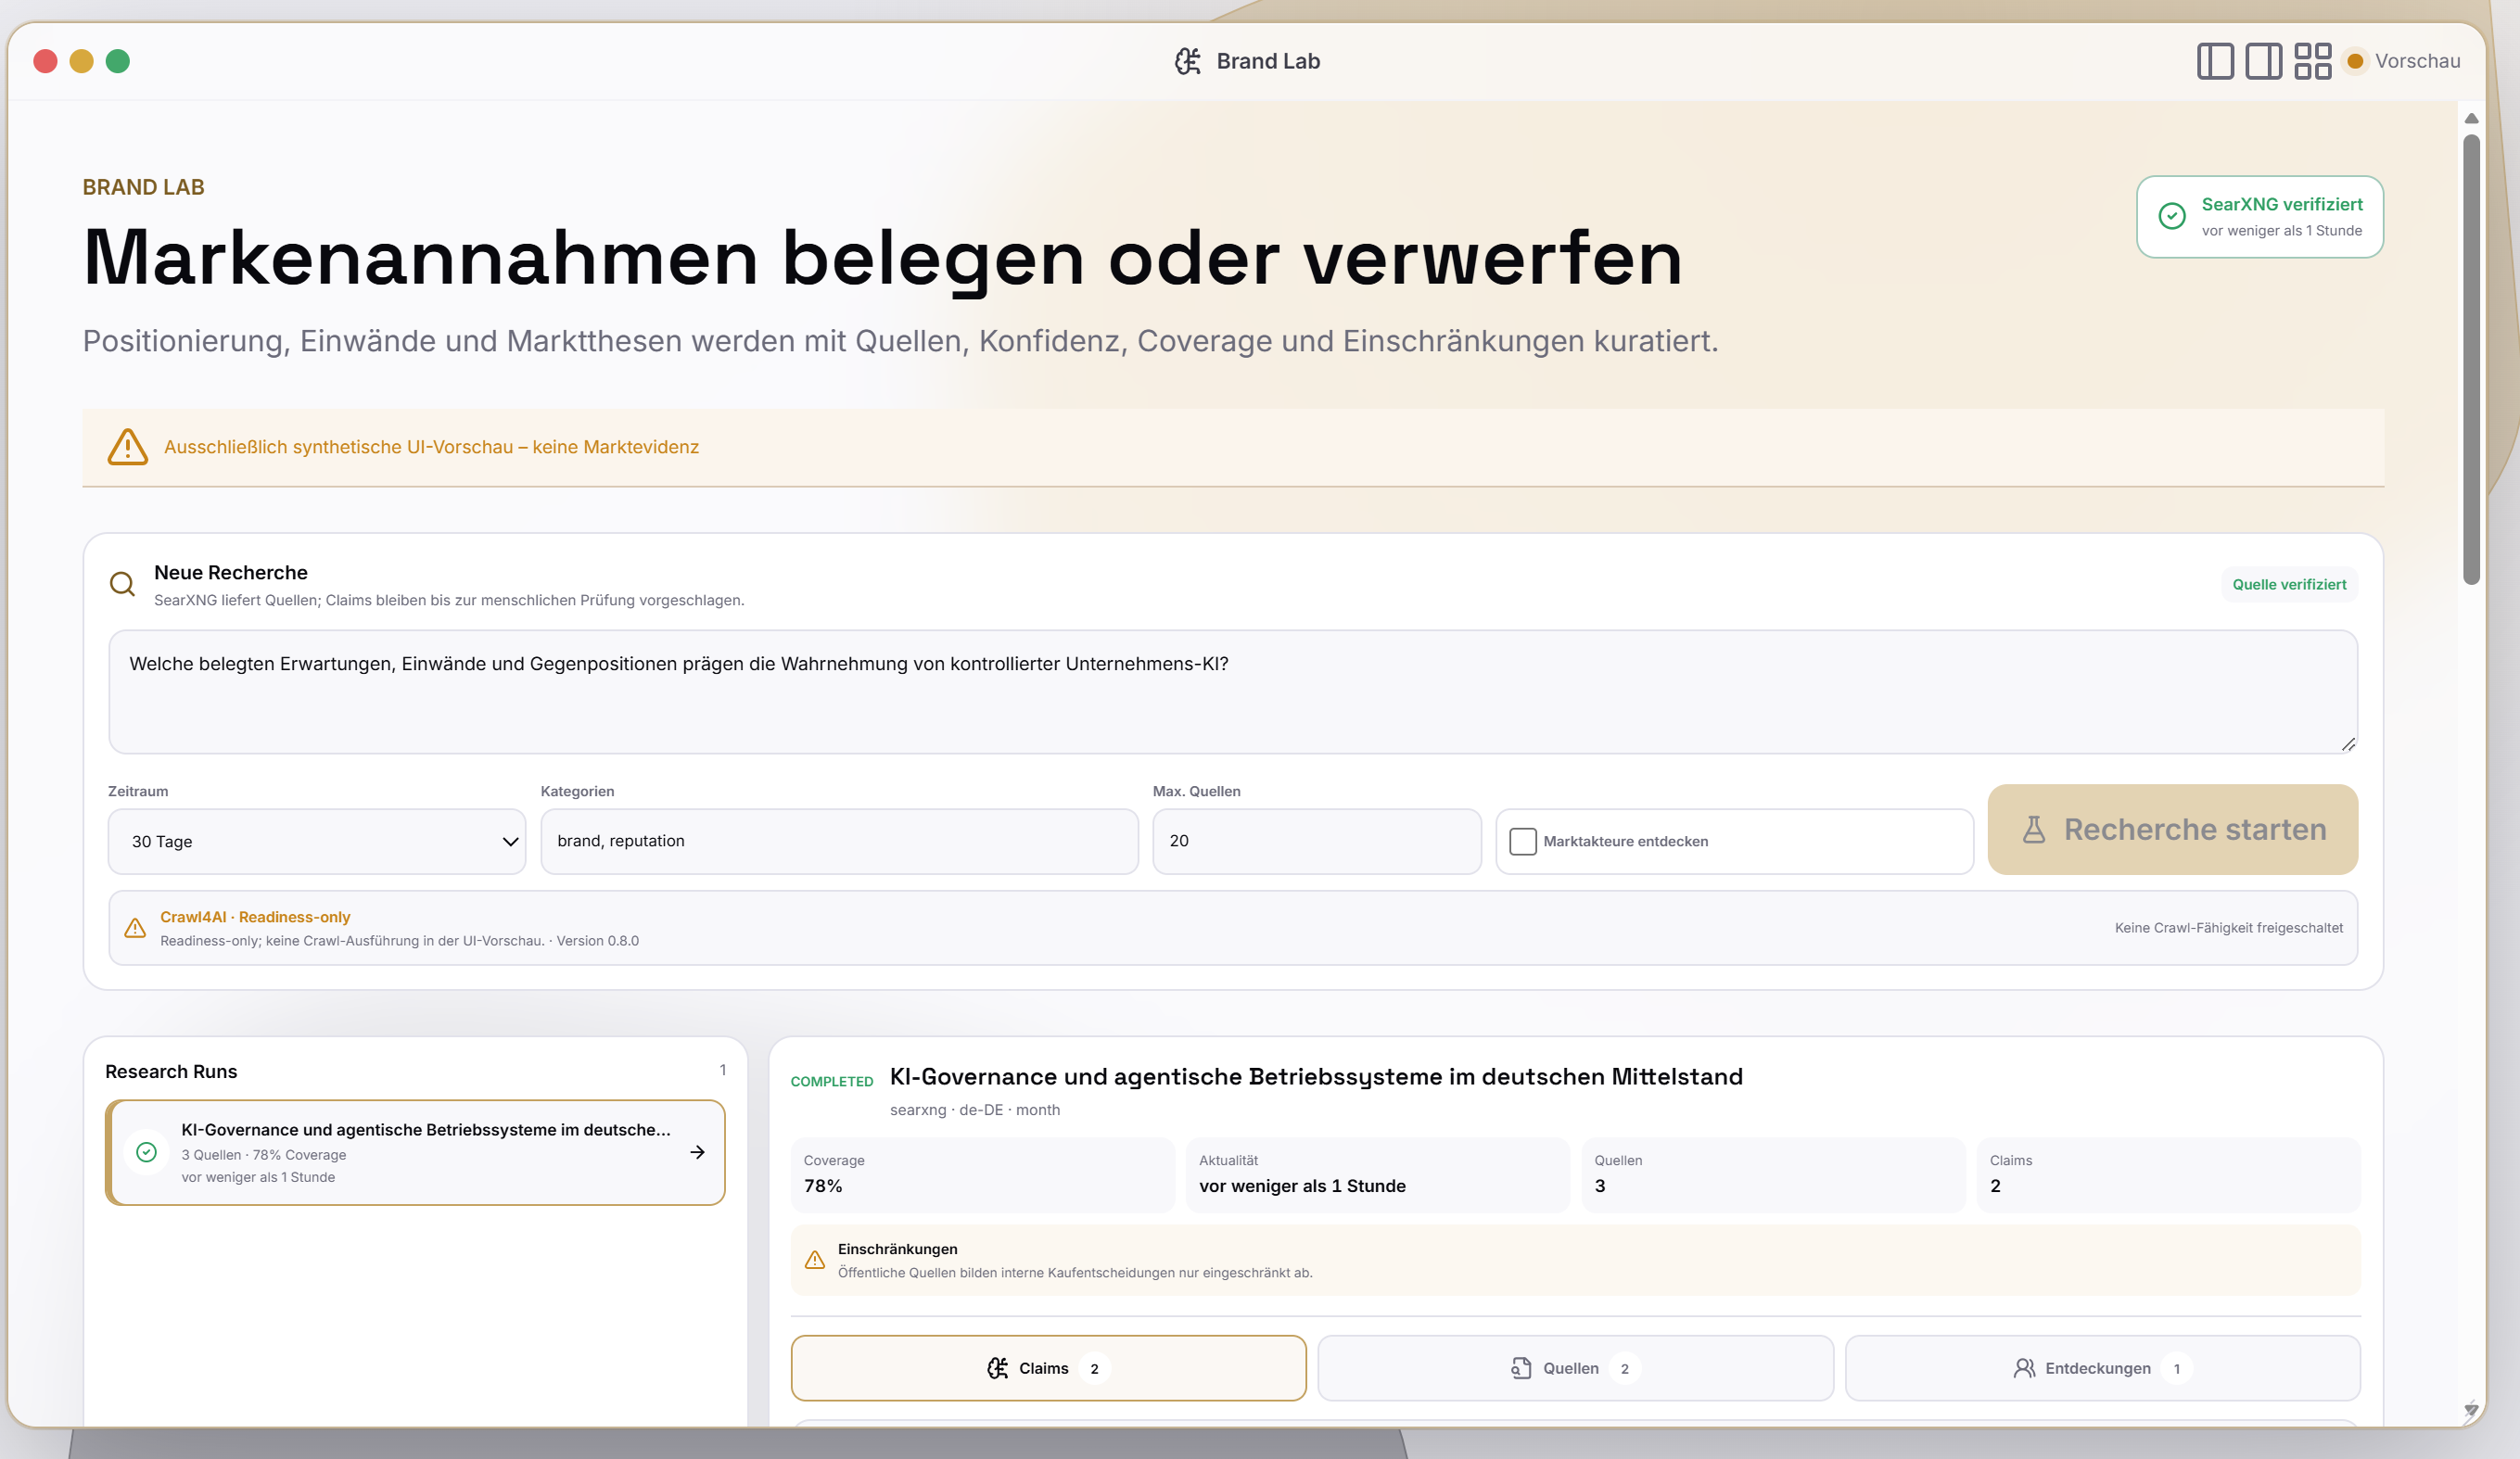Click the Kategorien field with brand, reputation
The height and width of the screenshot is (1459, 2520).
click(839, 841)
